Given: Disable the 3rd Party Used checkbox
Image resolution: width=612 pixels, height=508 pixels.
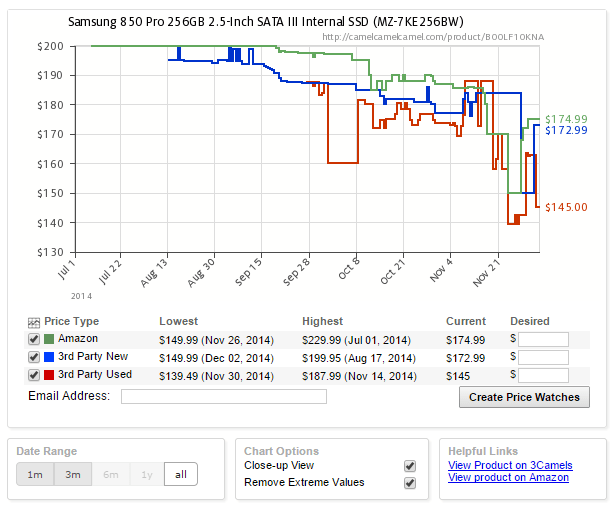Looking at the screenshot, I should [x=34, y=375].
